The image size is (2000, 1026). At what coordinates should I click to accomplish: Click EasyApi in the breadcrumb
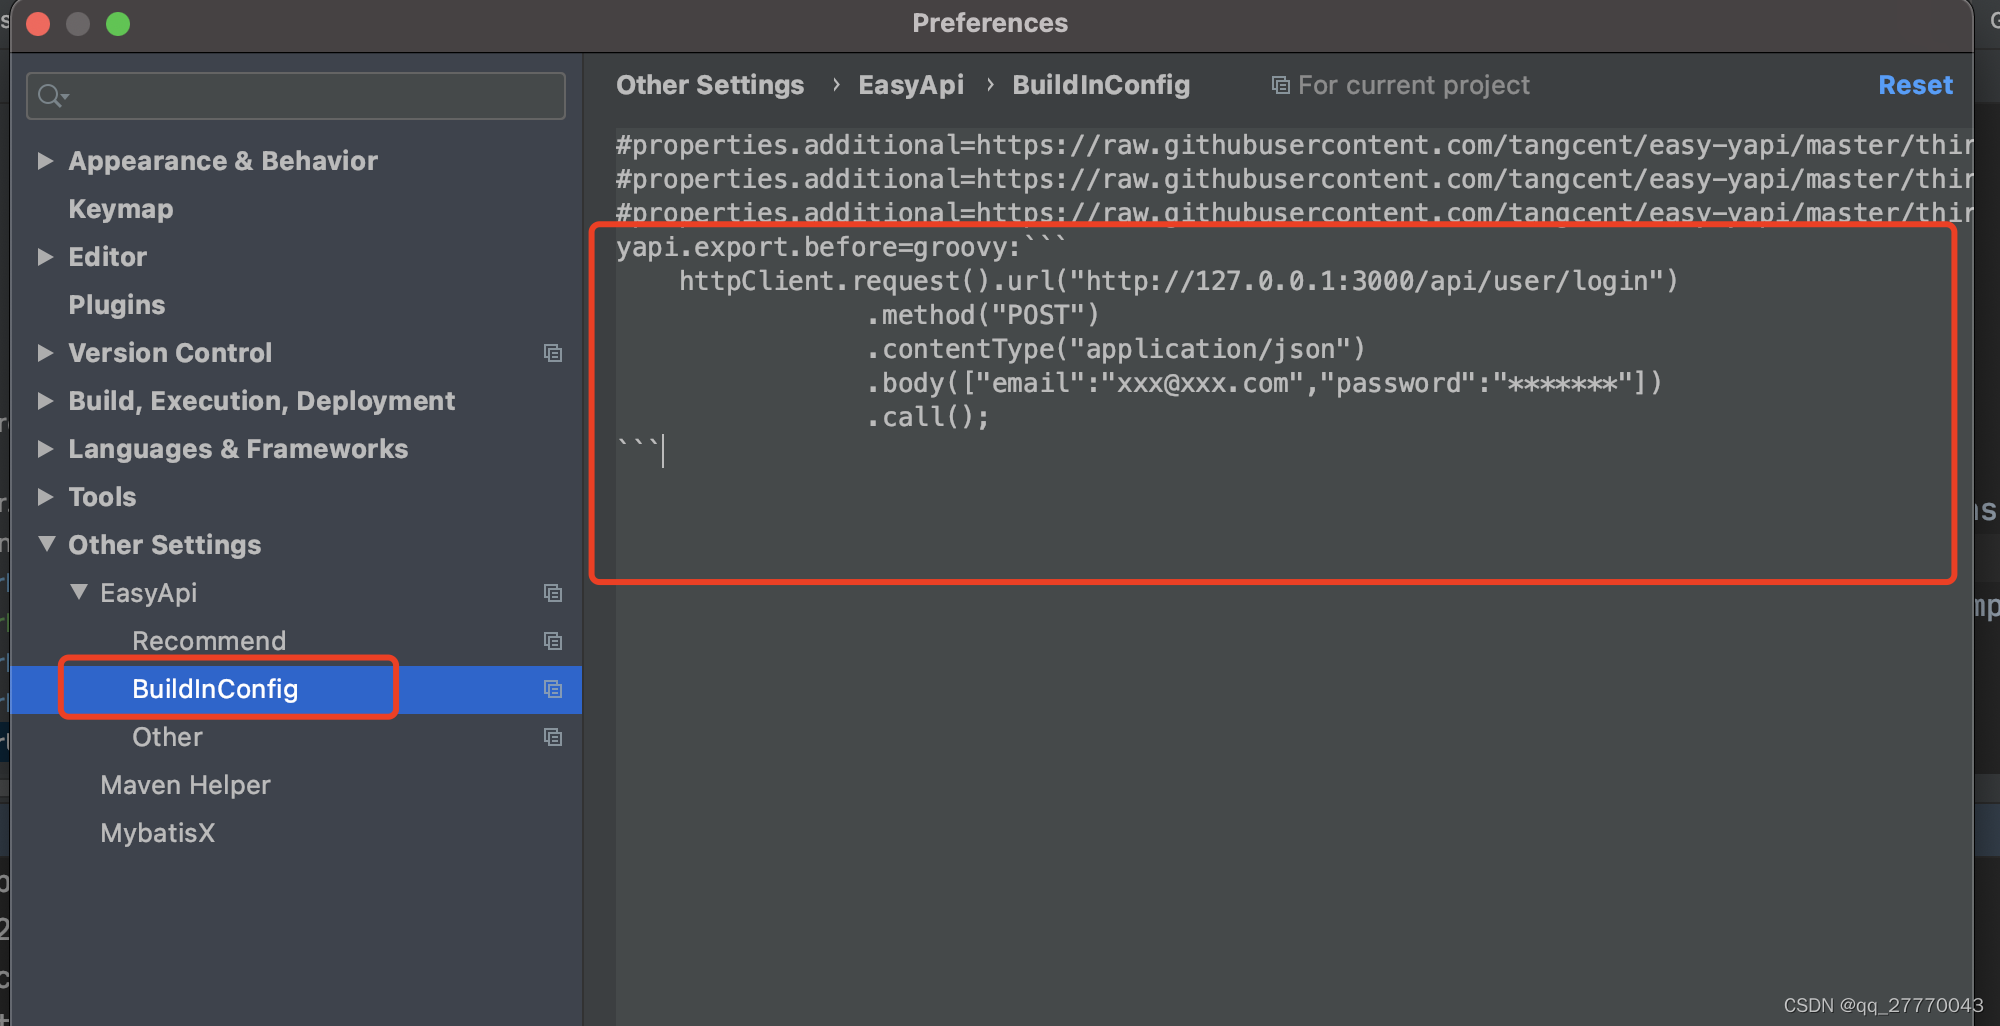coord(911,86)
